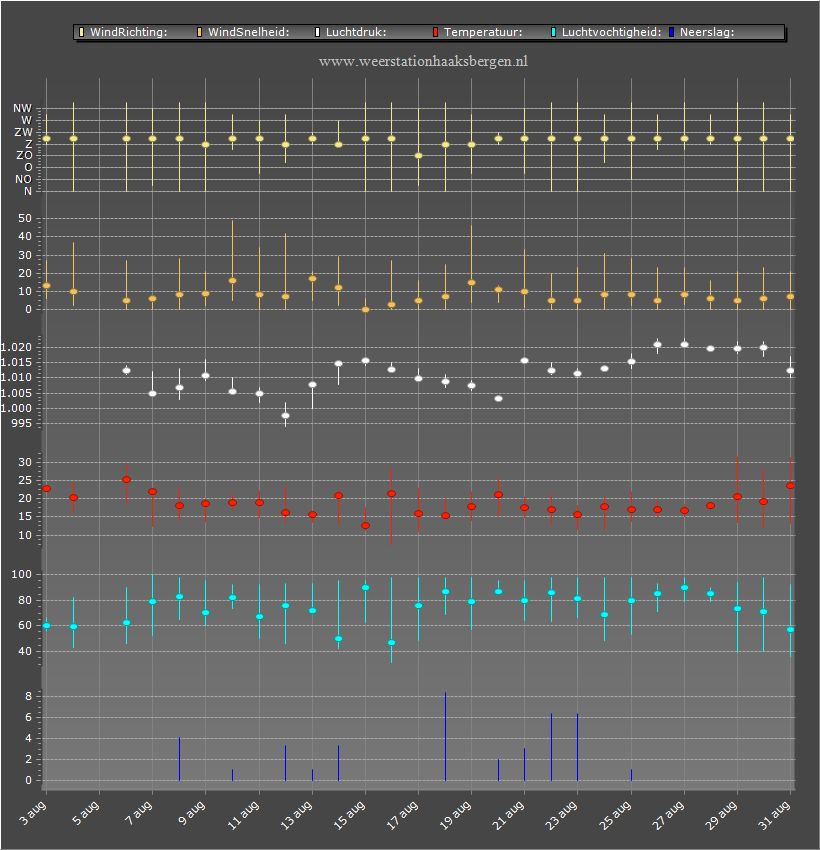The width and height of the screenshot is (820, 850).
Task: Click the highest red temperature marker on 6 aug
Action: [126, 480]
